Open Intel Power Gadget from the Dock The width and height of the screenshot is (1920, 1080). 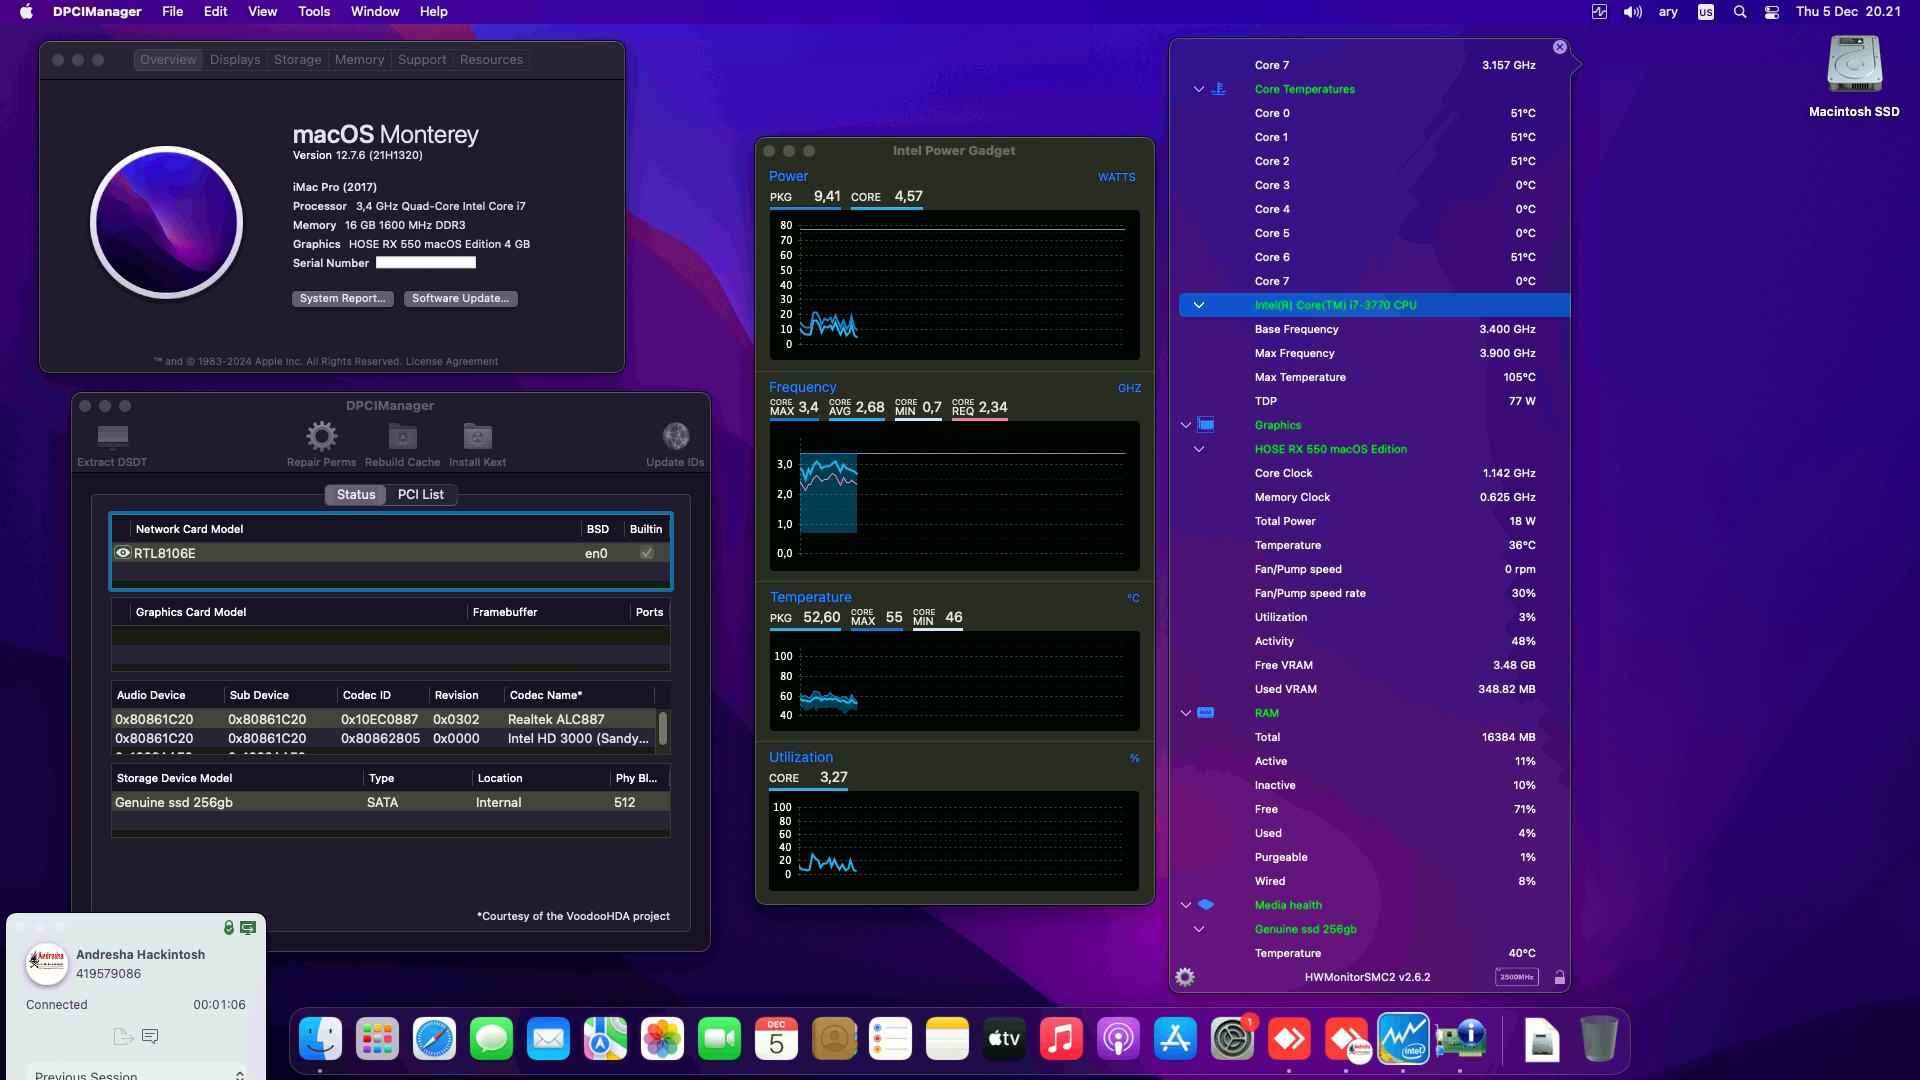(1403, 1040)
